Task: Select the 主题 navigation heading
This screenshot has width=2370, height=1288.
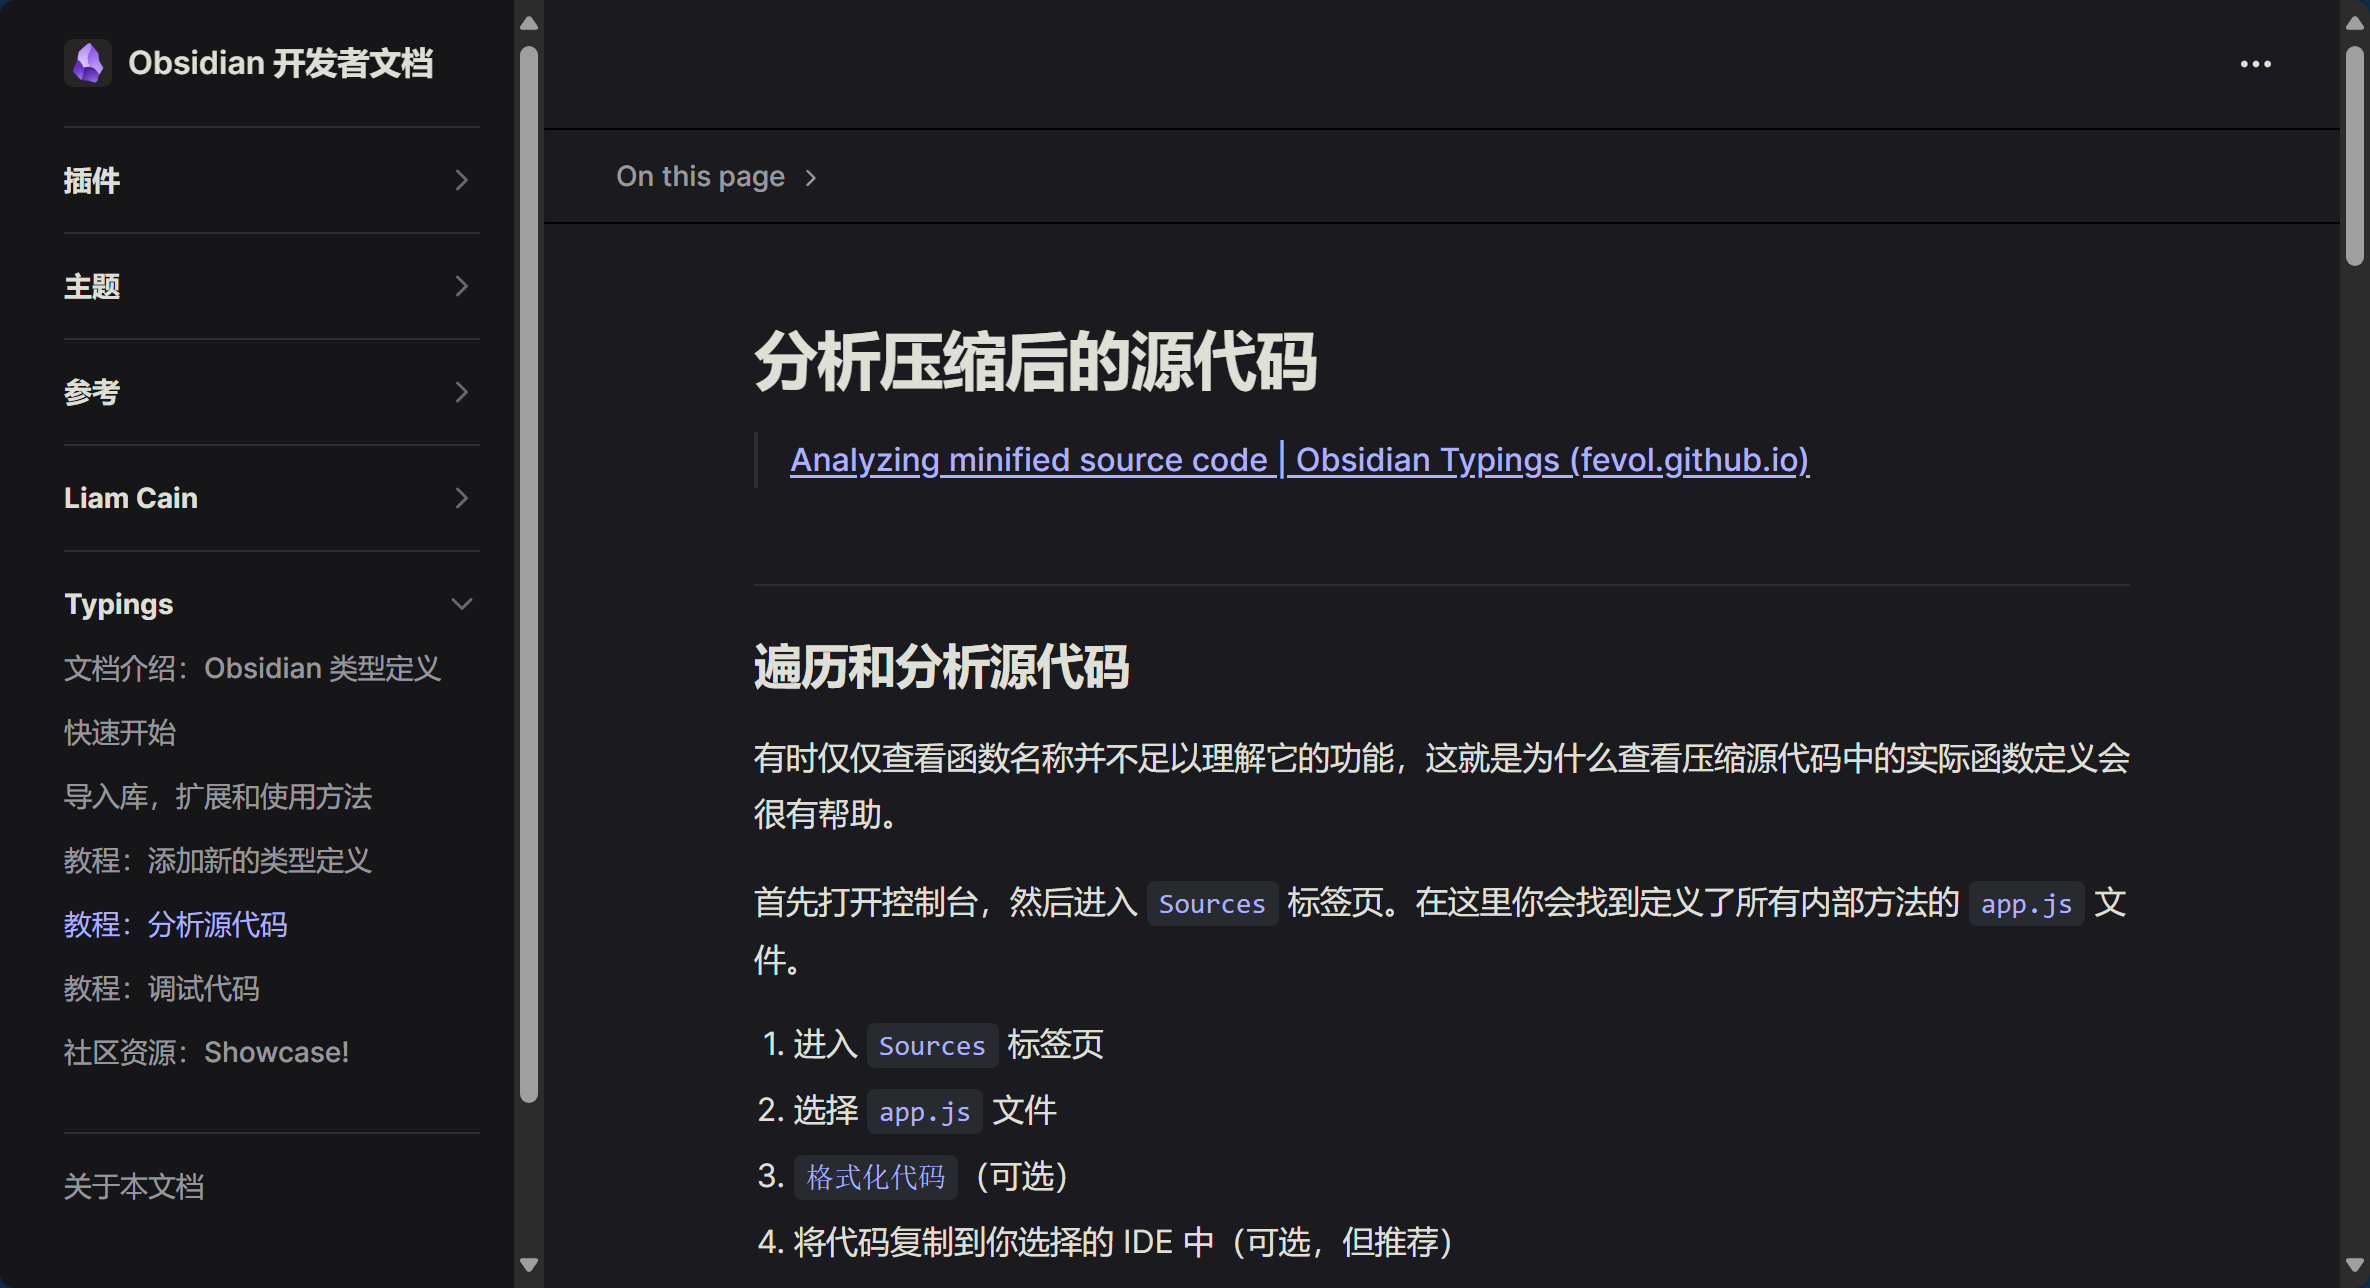Action: coord(92,286)
